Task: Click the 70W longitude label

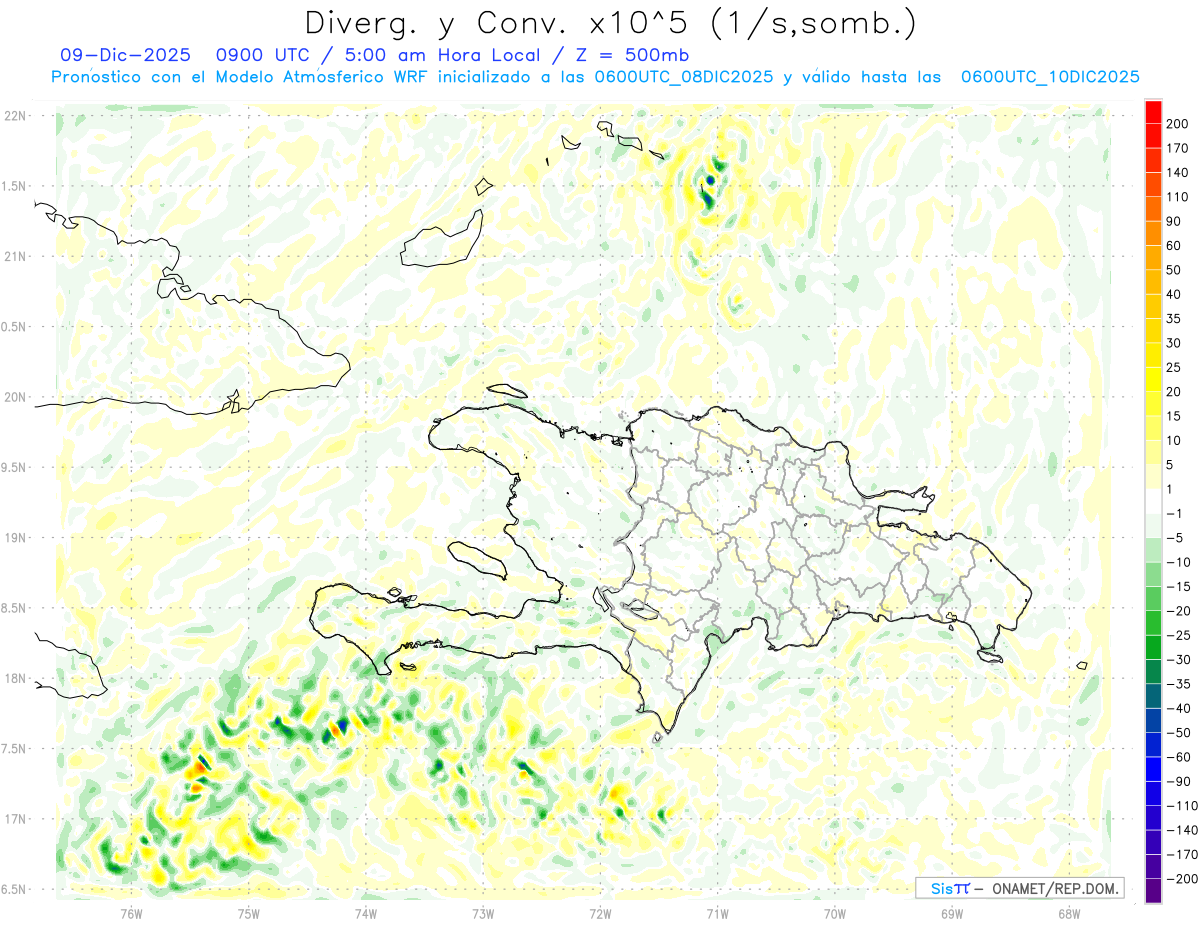Action: pyautogui.click(x=835, y=913)
